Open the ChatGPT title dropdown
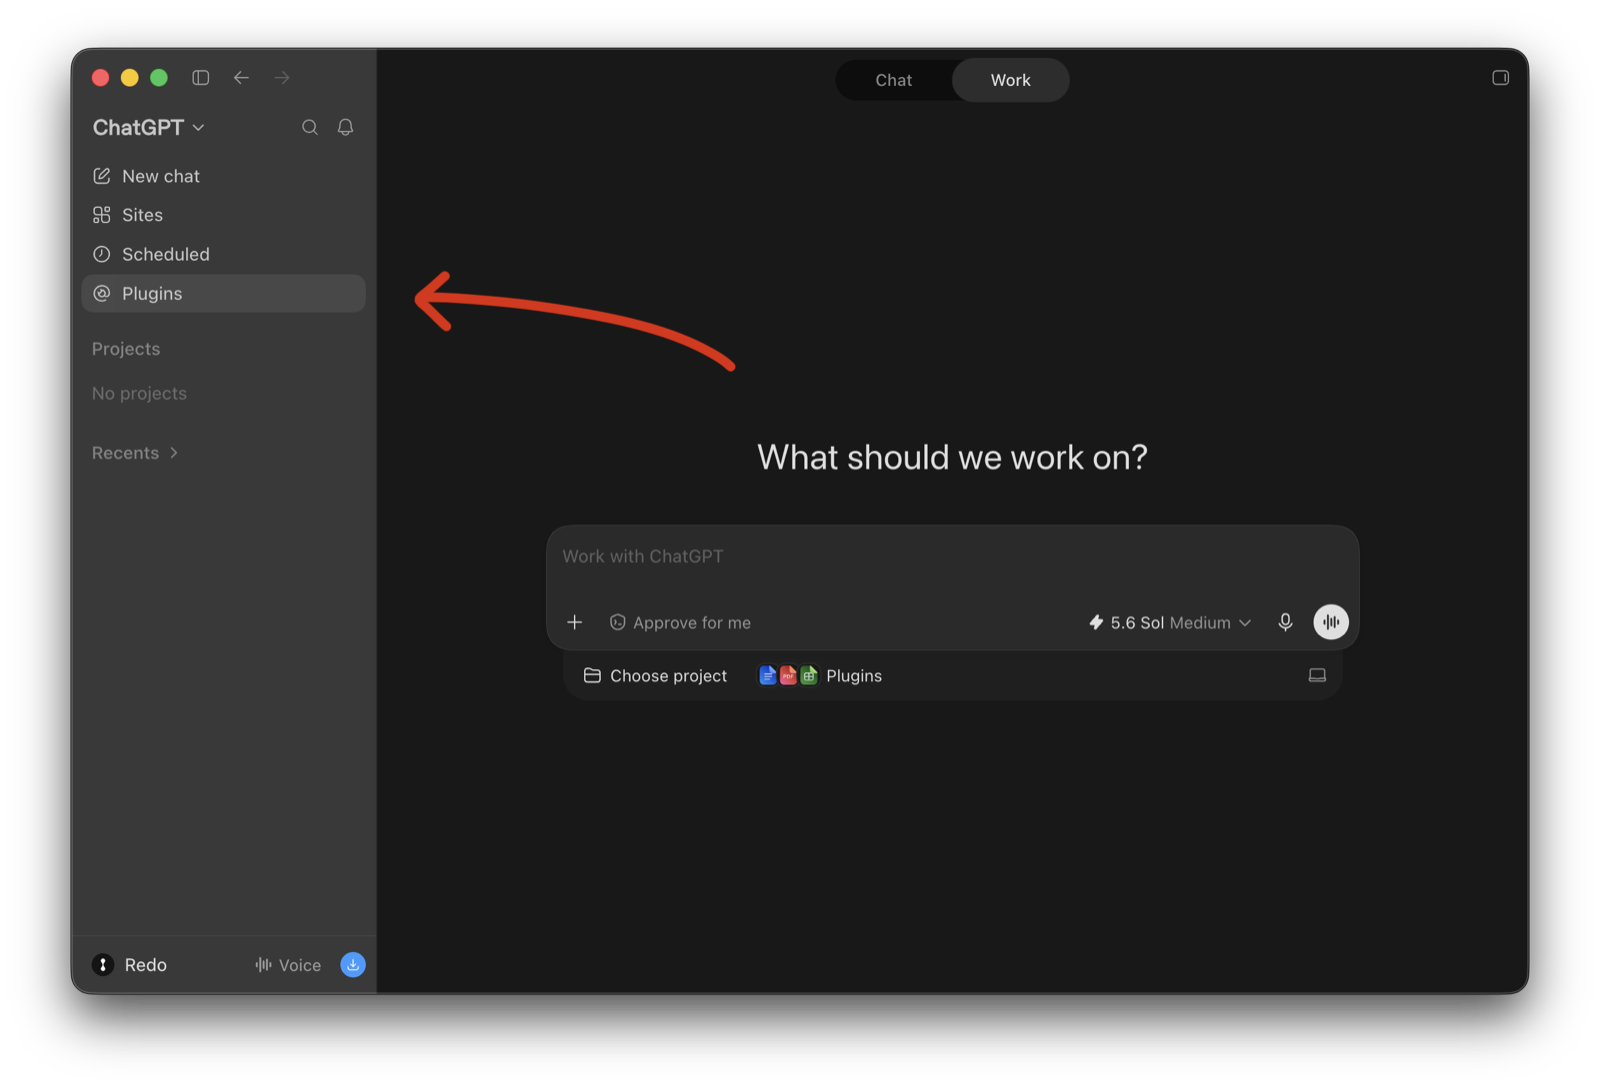Image resolution: width=1600 pixels, height=1088 pixels. [x=149, y=127]
